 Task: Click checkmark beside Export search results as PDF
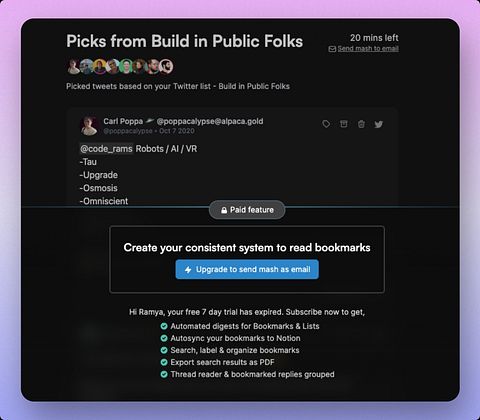164,362
